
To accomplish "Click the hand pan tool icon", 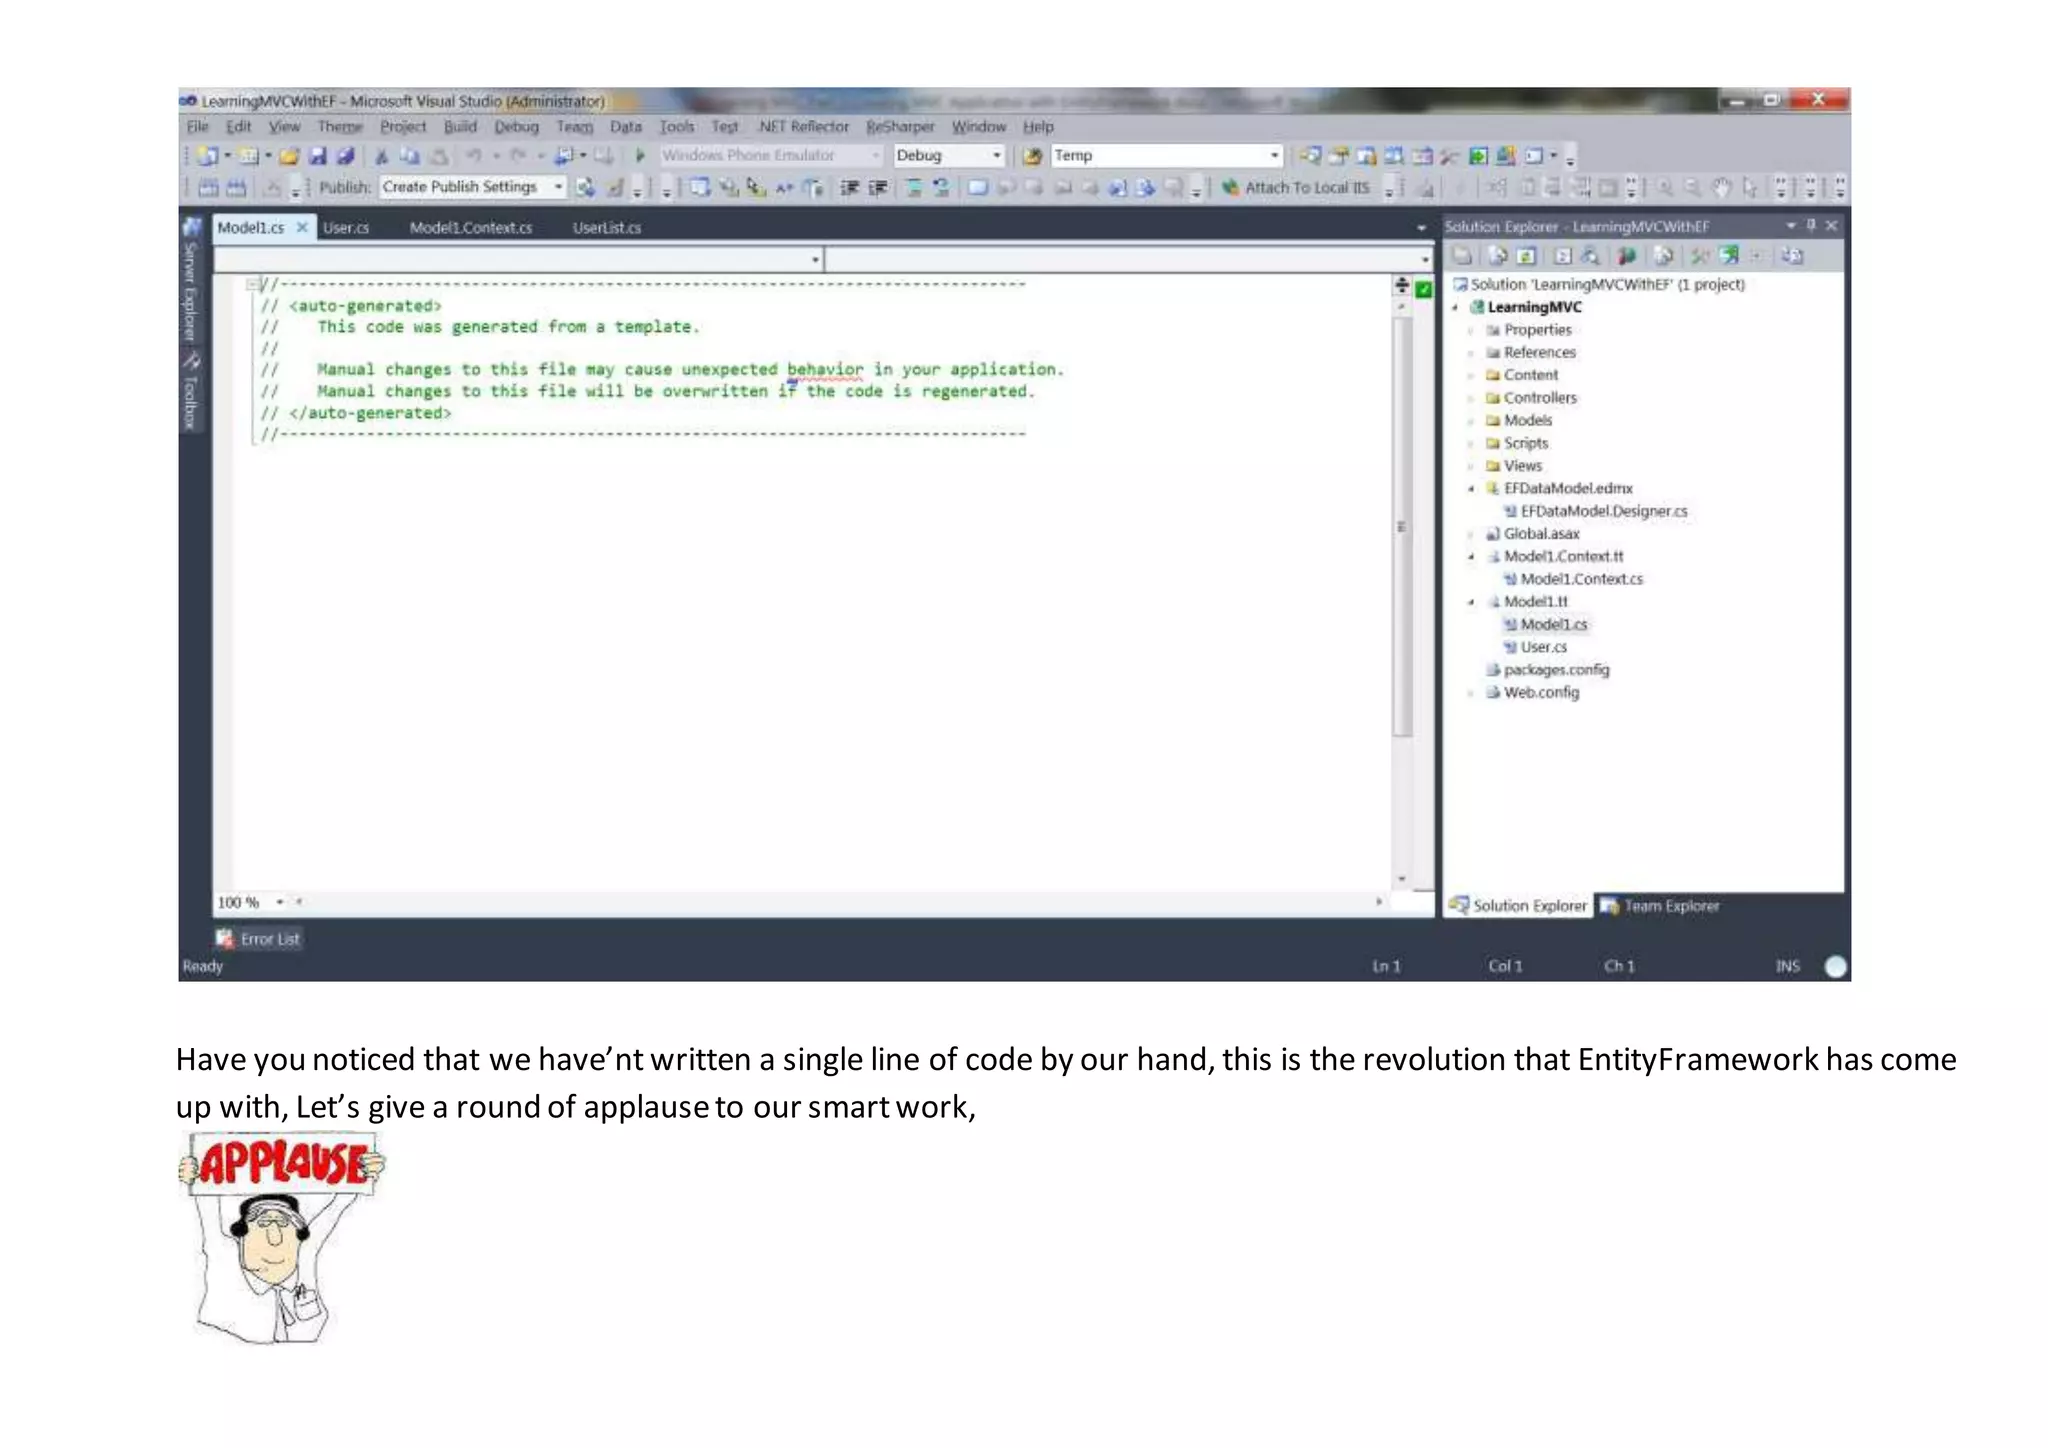I will coord(1721,187).
